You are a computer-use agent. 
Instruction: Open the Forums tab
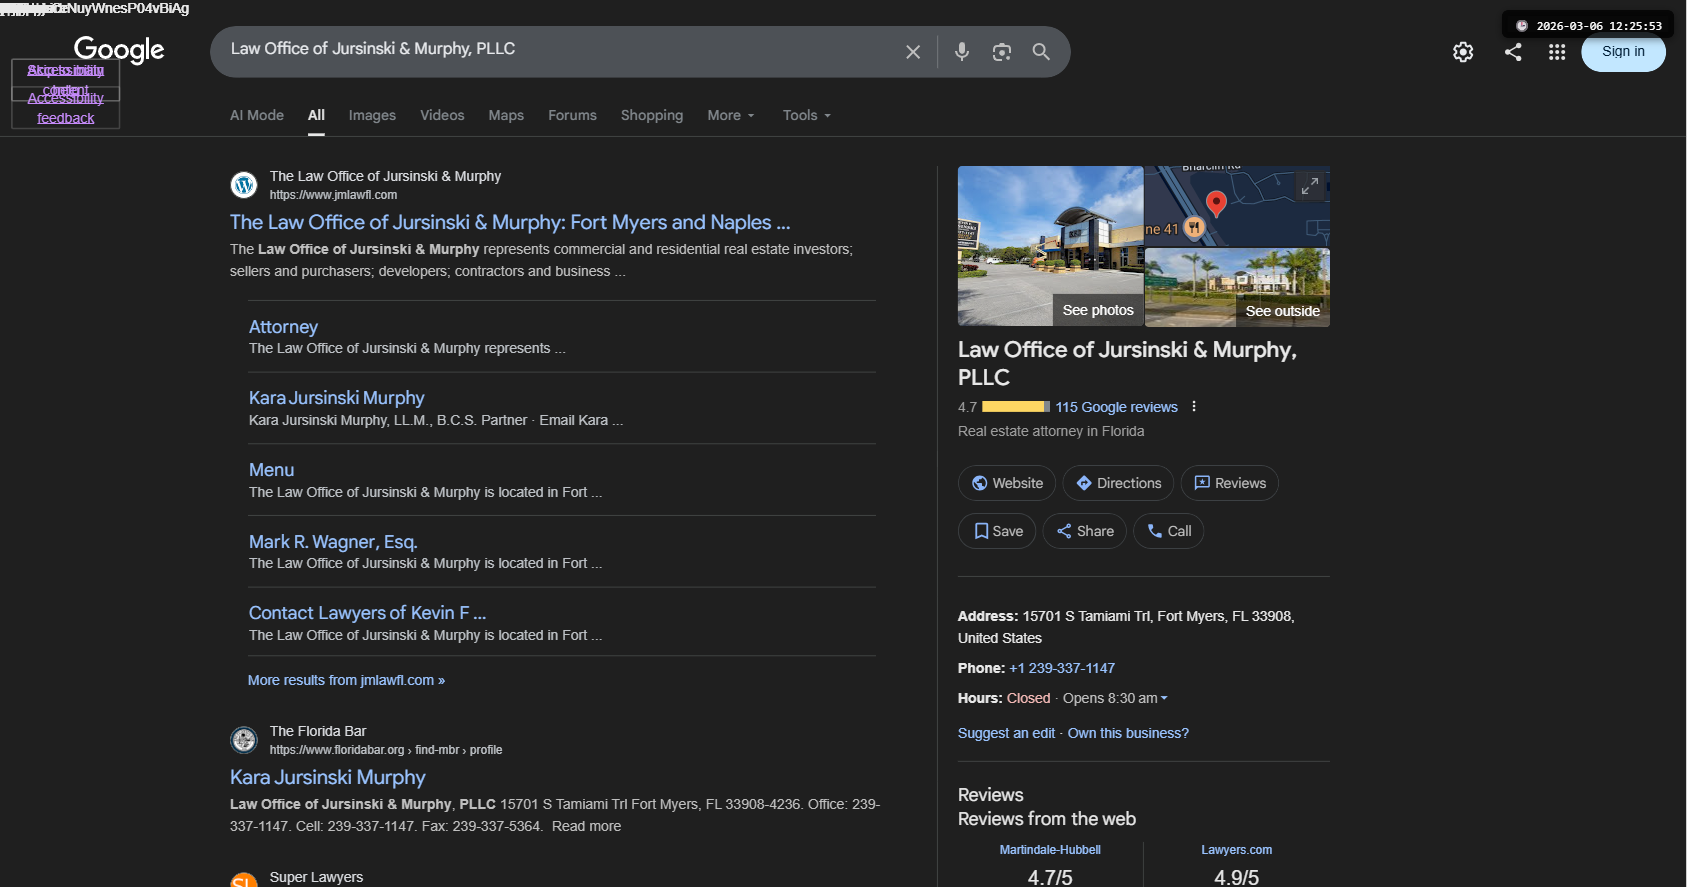pos(572,115)
